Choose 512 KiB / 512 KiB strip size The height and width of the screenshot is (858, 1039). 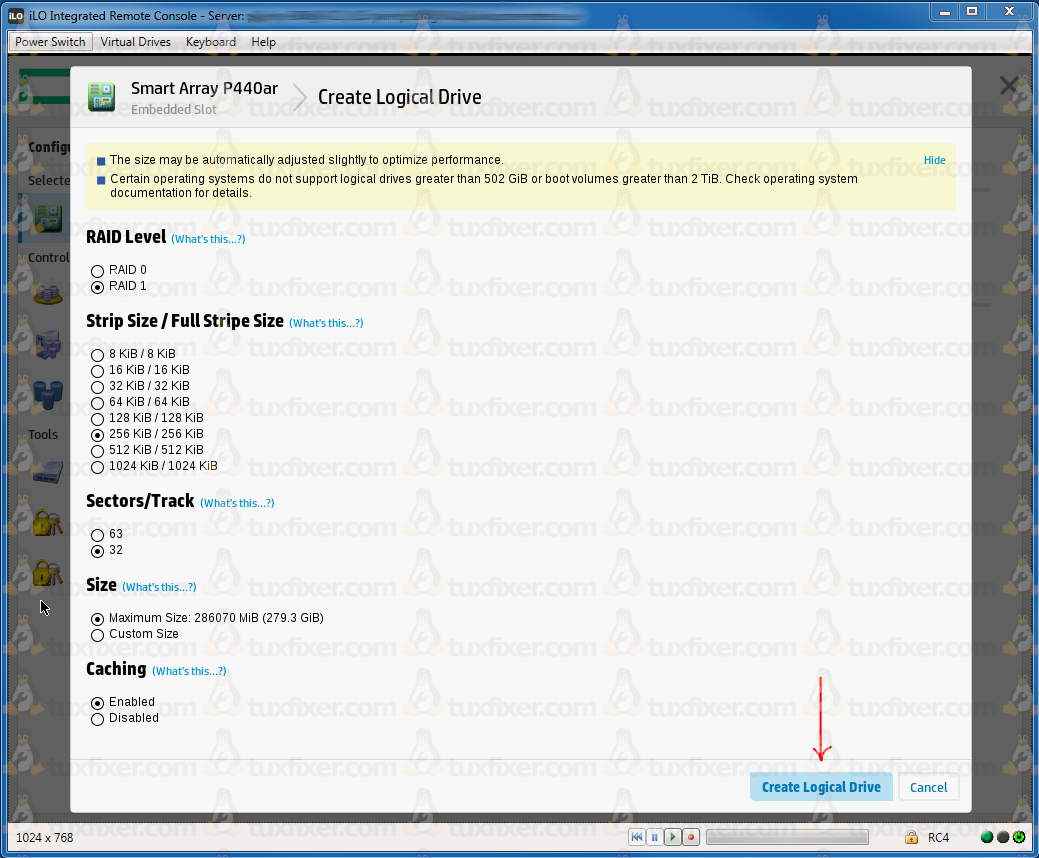pos(97,451)
